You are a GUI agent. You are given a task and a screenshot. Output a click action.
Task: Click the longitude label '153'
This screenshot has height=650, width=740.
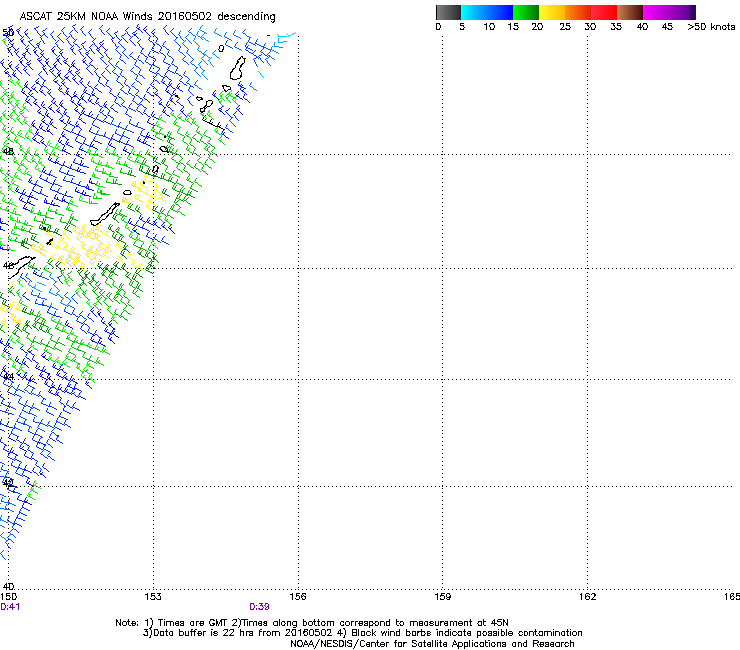click(x=153, y=597)
